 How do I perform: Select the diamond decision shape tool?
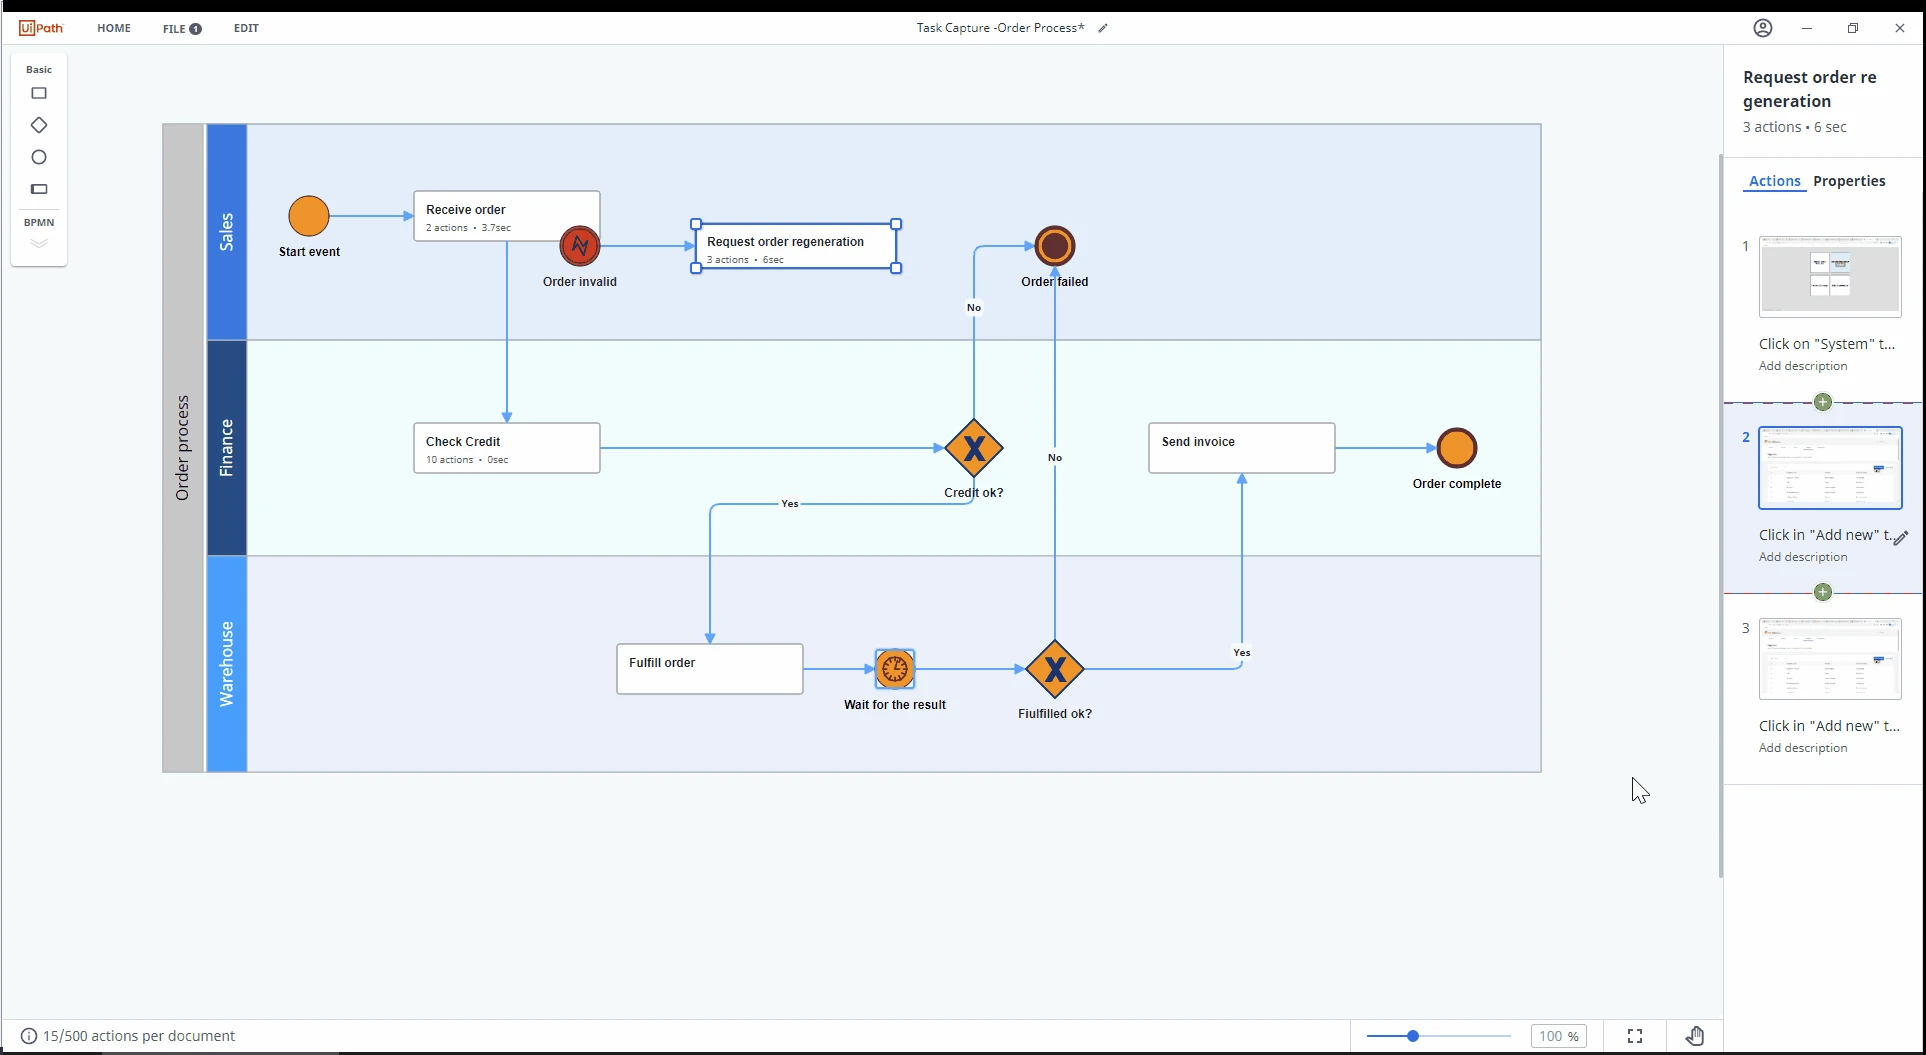click(39, 125)
